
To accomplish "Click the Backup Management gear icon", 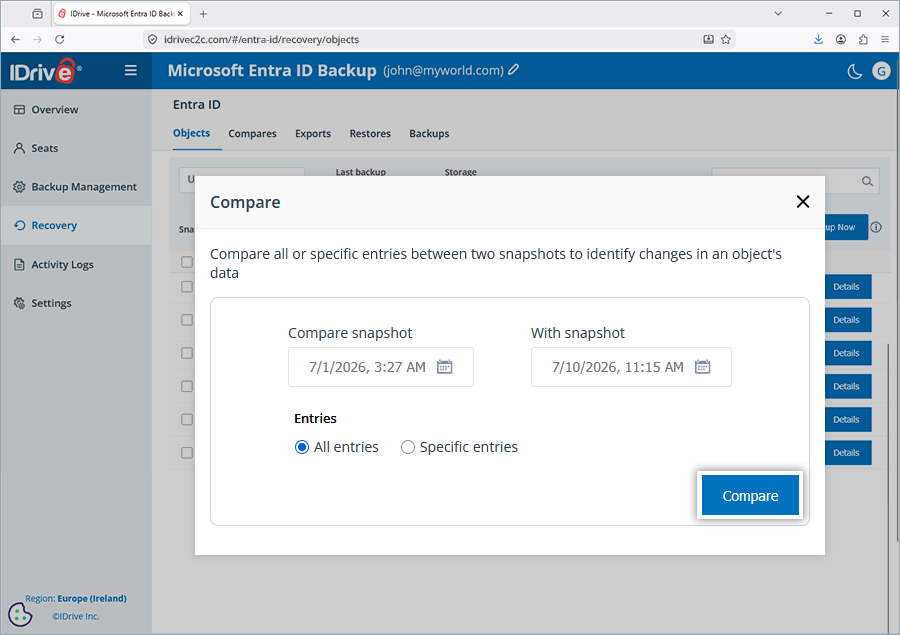I will 20,187.
